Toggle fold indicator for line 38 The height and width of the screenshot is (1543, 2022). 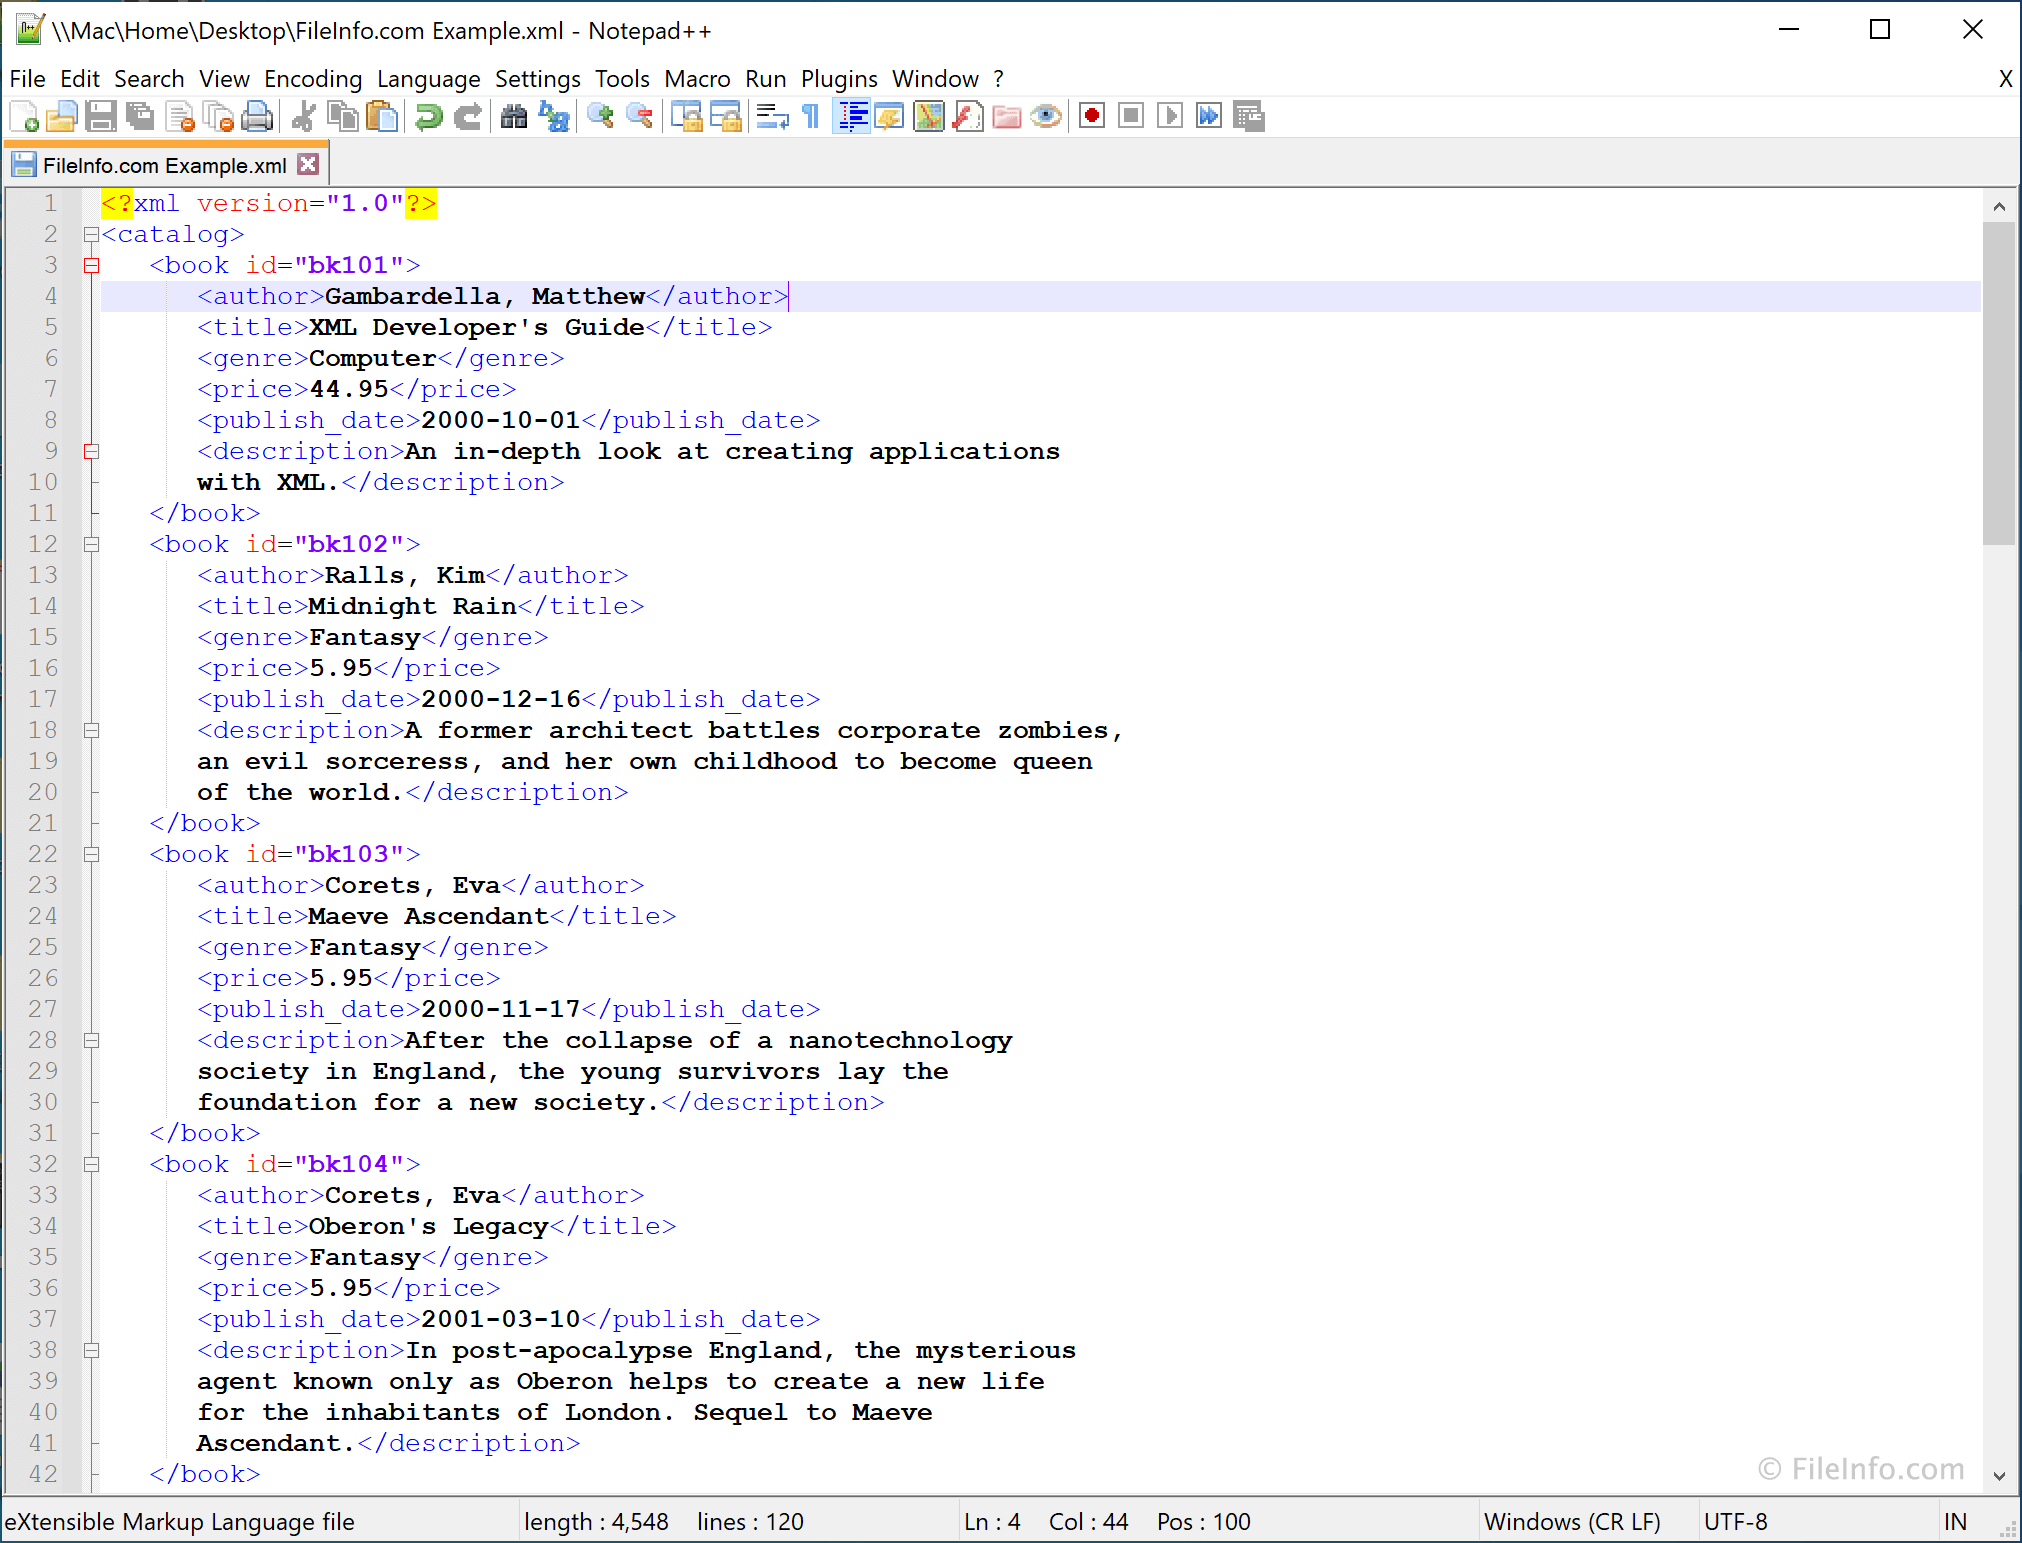point(91,1350)
